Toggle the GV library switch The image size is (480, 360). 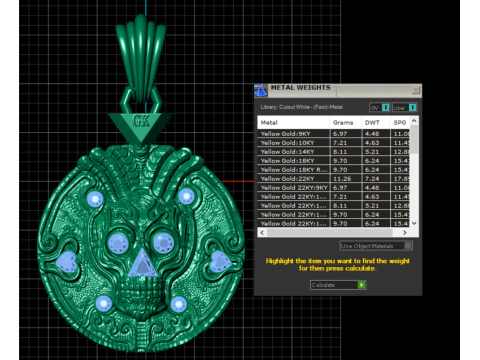[385, 107]
